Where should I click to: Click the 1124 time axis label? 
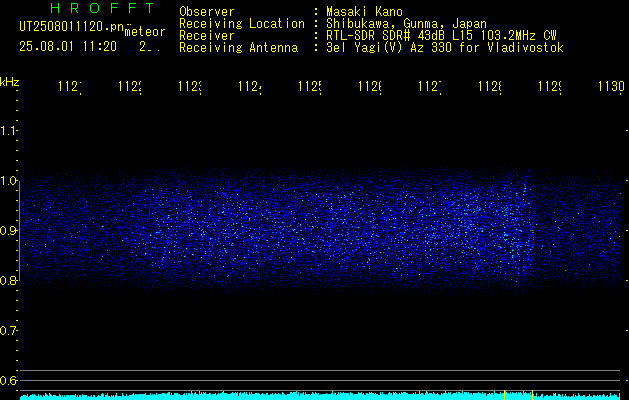pyautogui.click(x=250, y=87)
